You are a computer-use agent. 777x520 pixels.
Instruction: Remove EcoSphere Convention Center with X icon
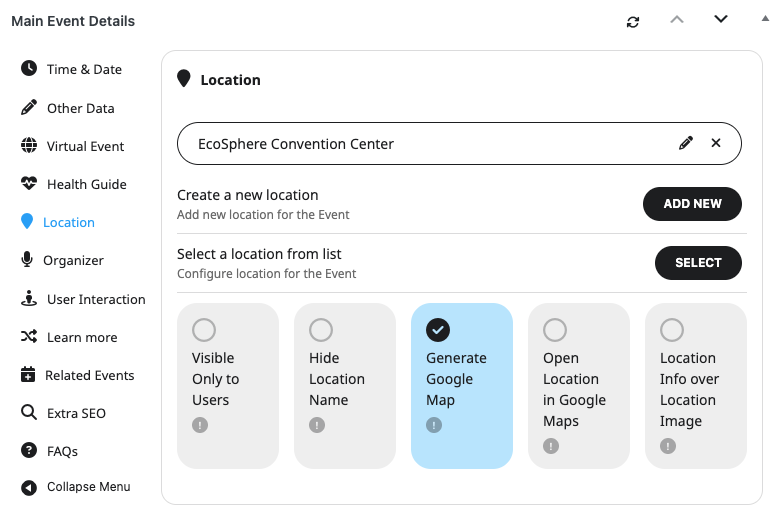[716, 143]
